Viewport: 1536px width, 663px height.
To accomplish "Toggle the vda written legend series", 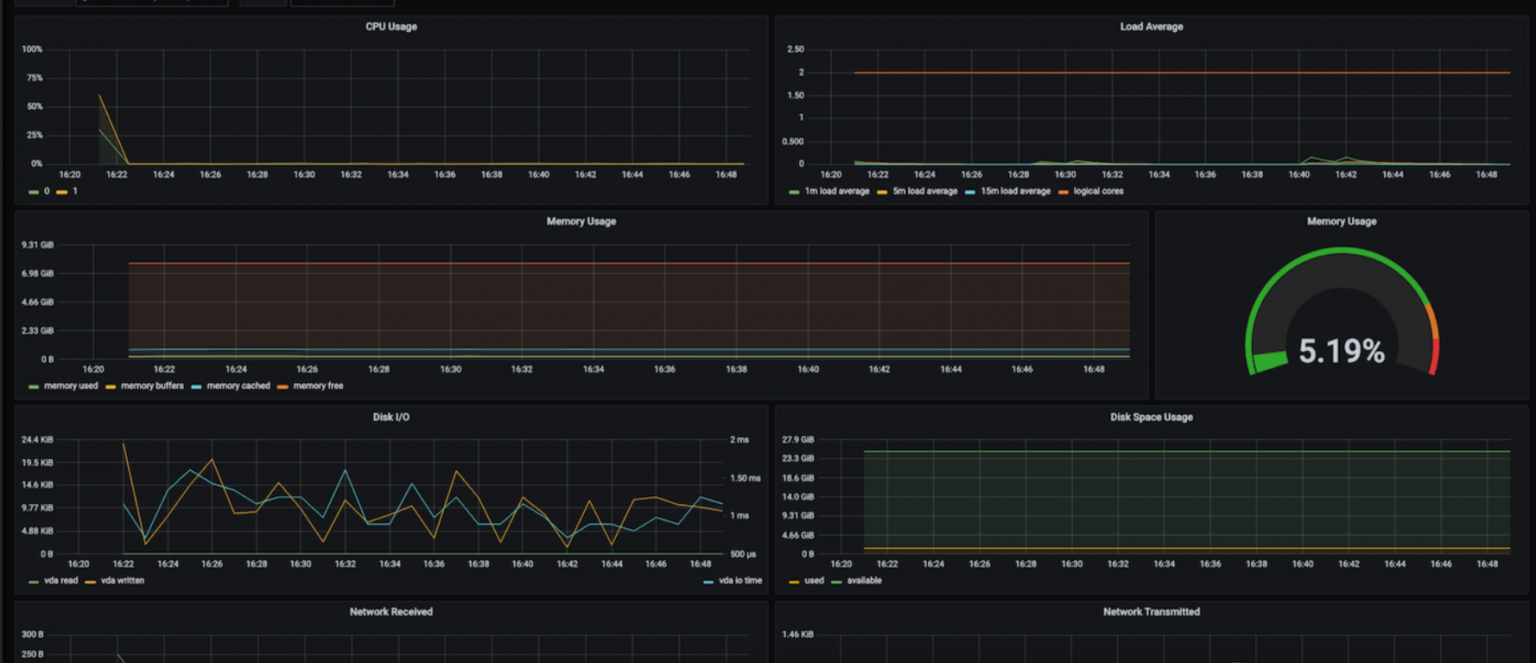I will (122, 580).
